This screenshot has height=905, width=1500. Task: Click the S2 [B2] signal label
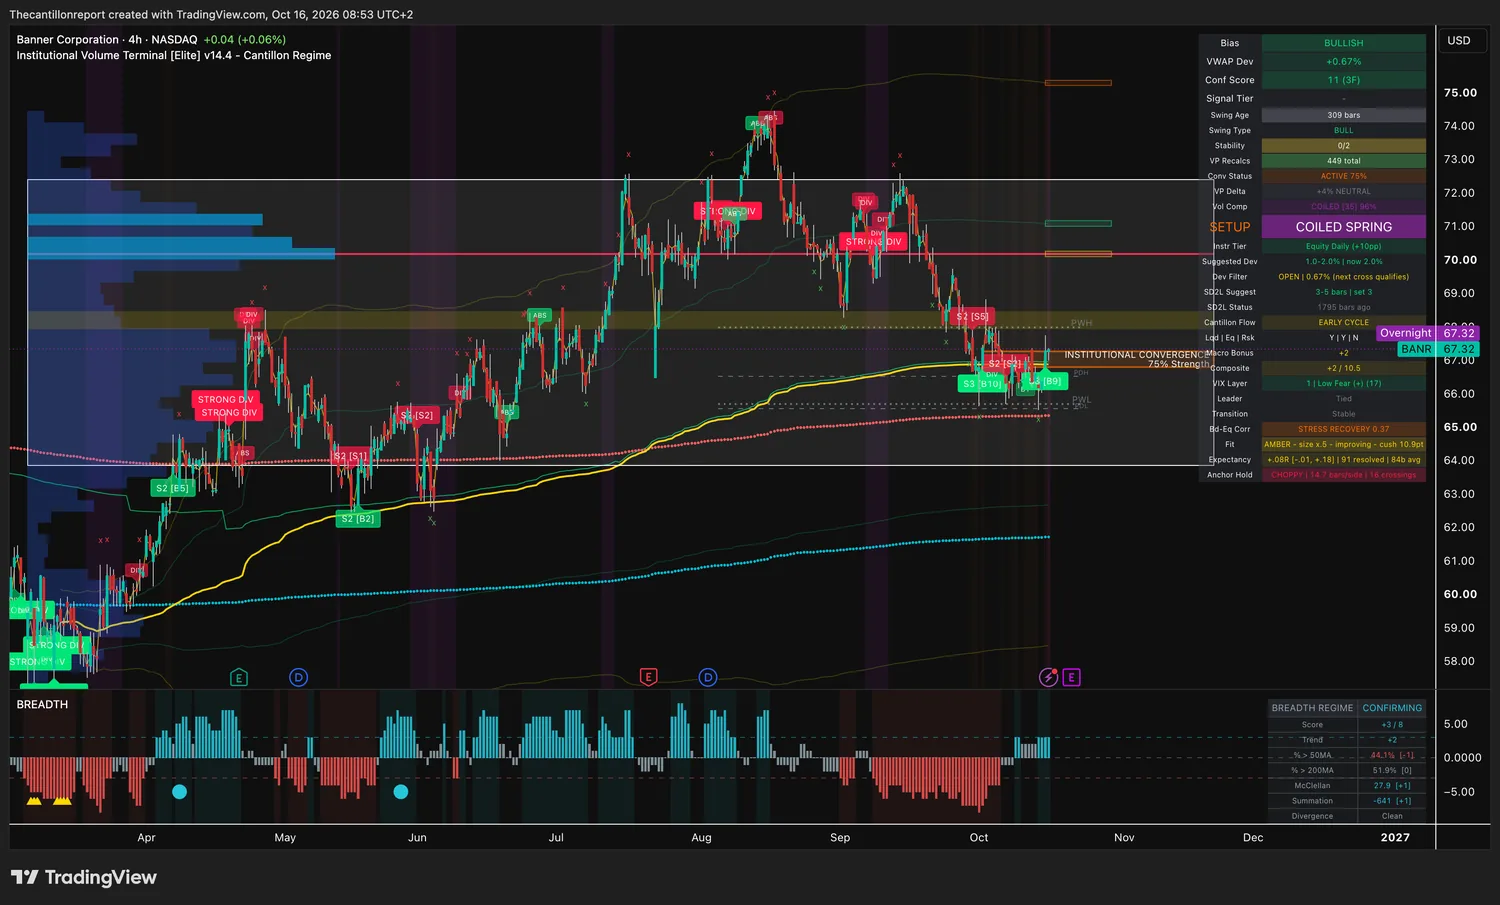coord(358,519)
